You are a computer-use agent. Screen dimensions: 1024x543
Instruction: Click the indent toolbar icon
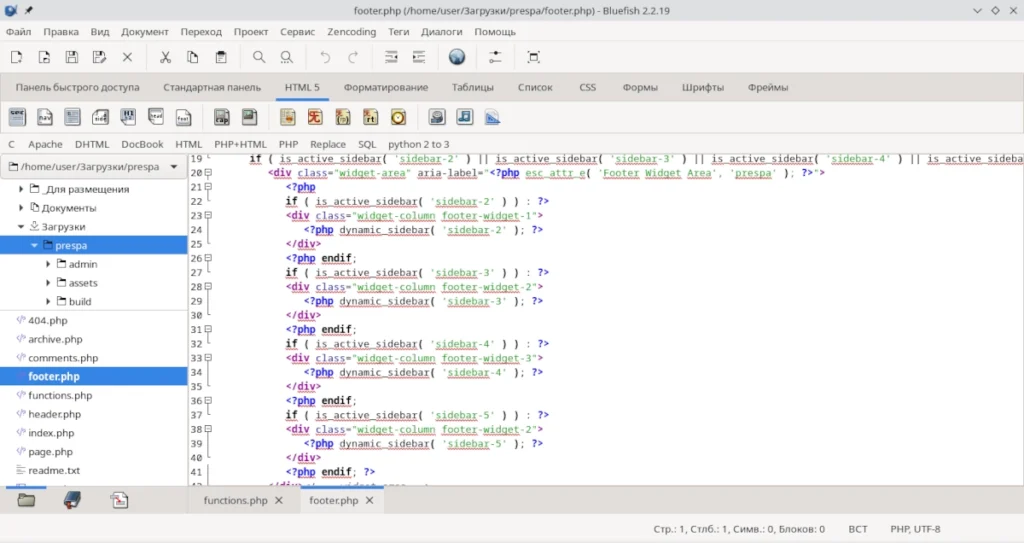pos(419,58)
